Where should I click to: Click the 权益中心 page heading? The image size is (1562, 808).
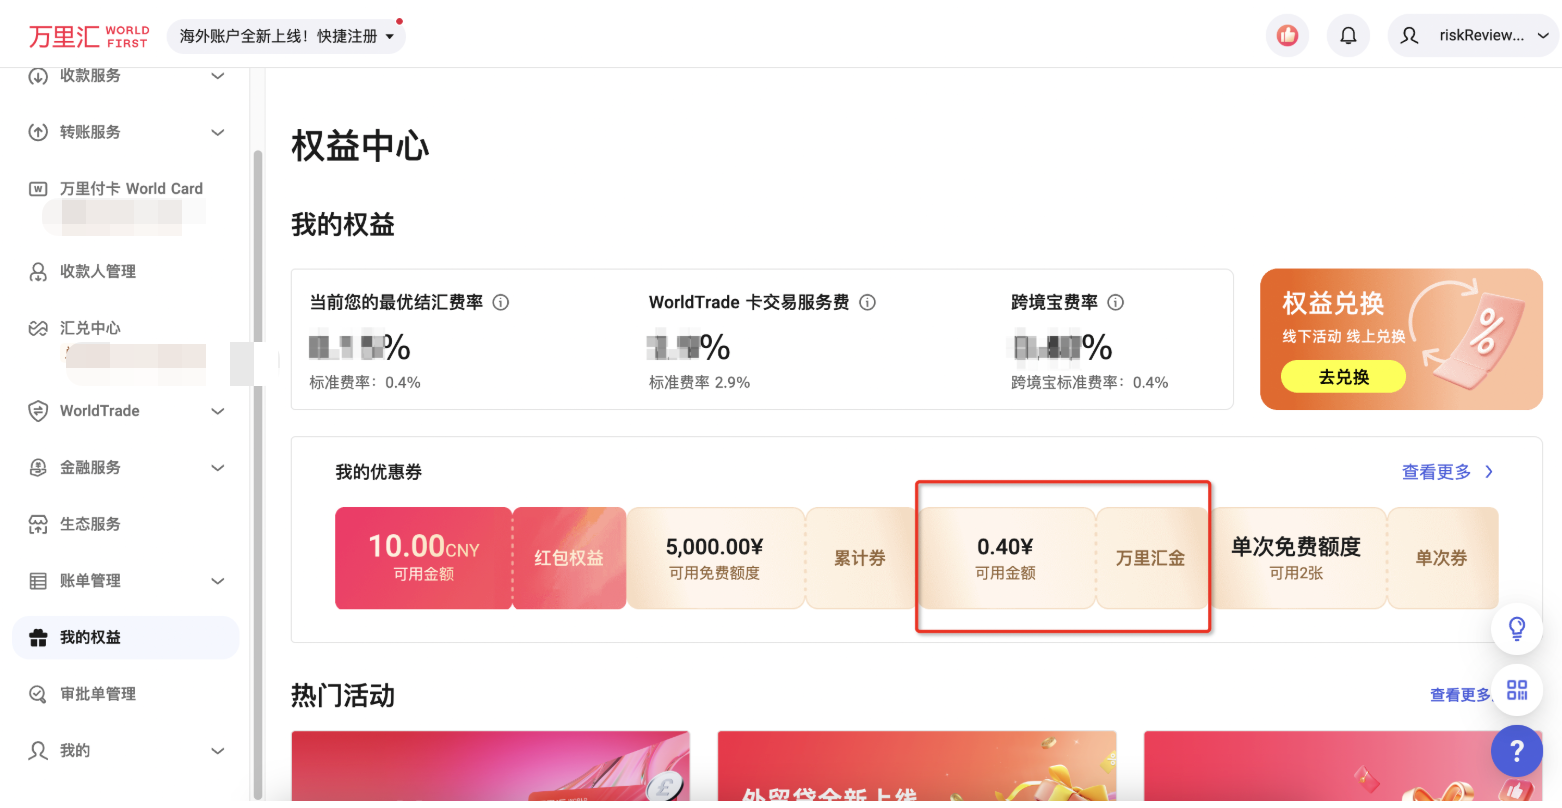point(360,147)
